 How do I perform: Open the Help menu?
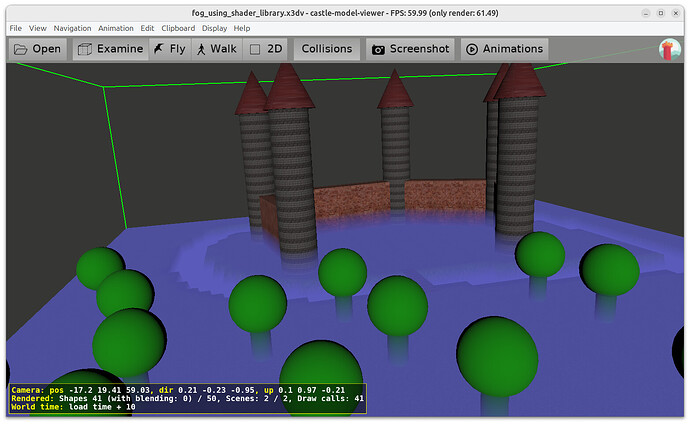tap(242, 28)
